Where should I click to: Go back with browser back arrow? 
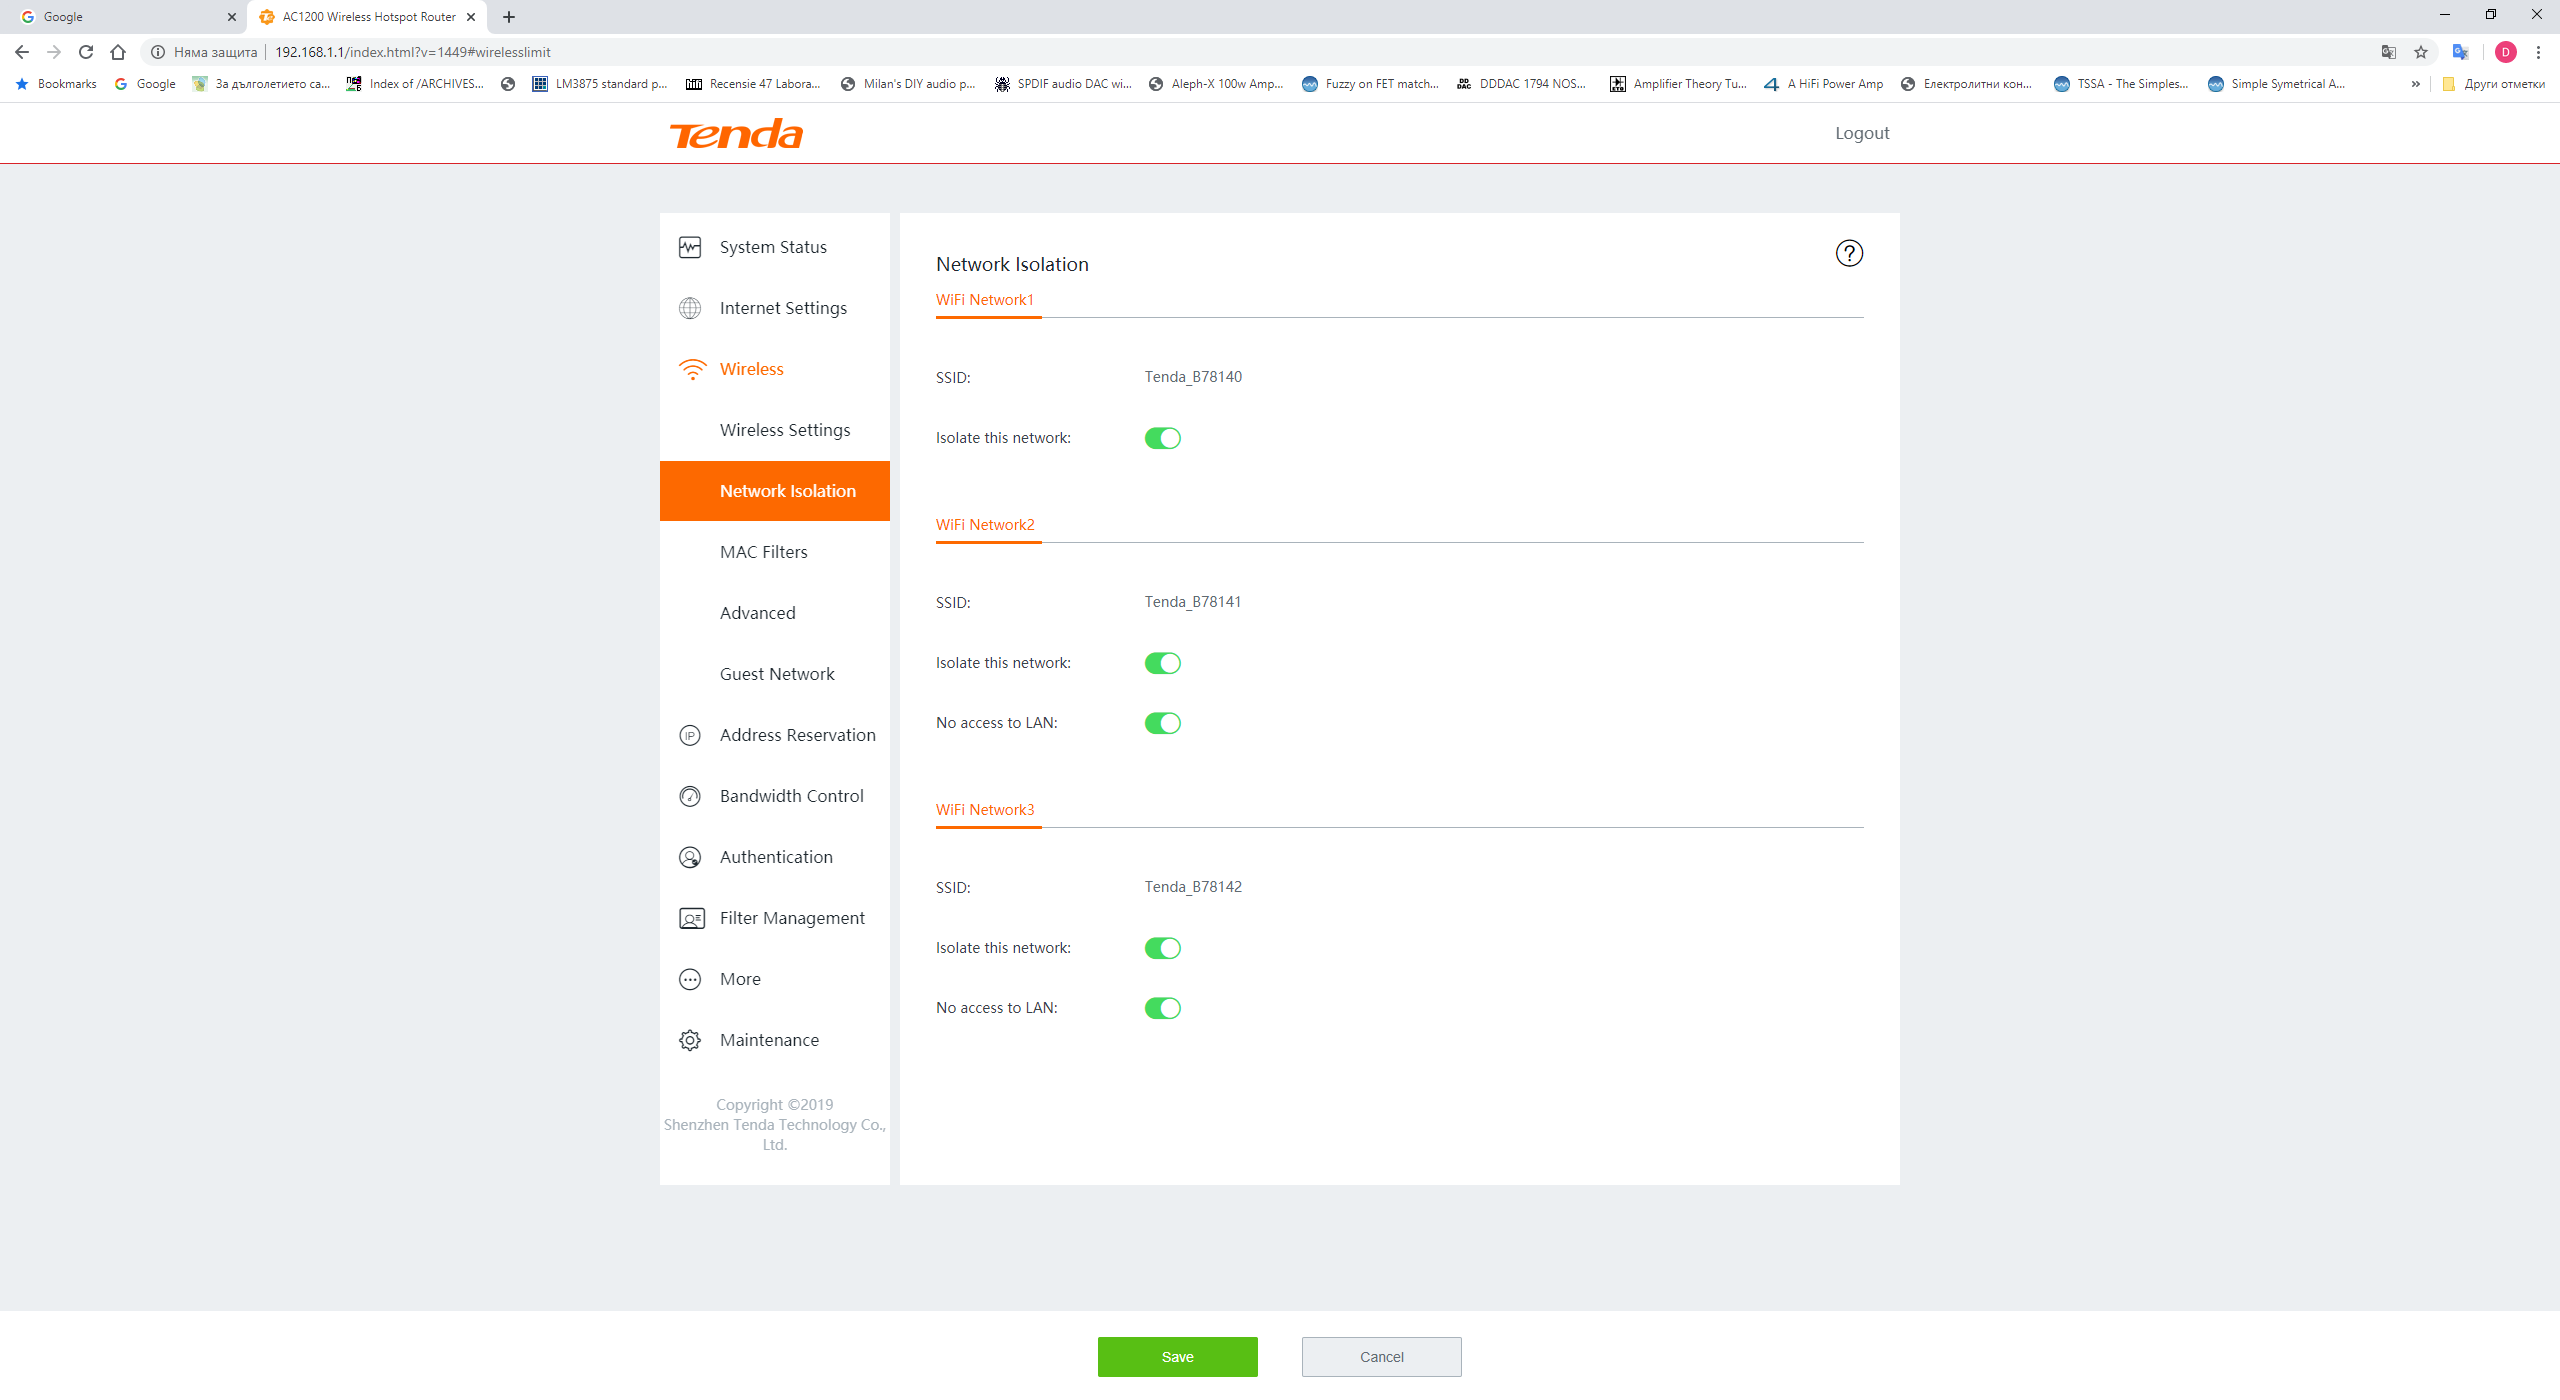point(22,52)
